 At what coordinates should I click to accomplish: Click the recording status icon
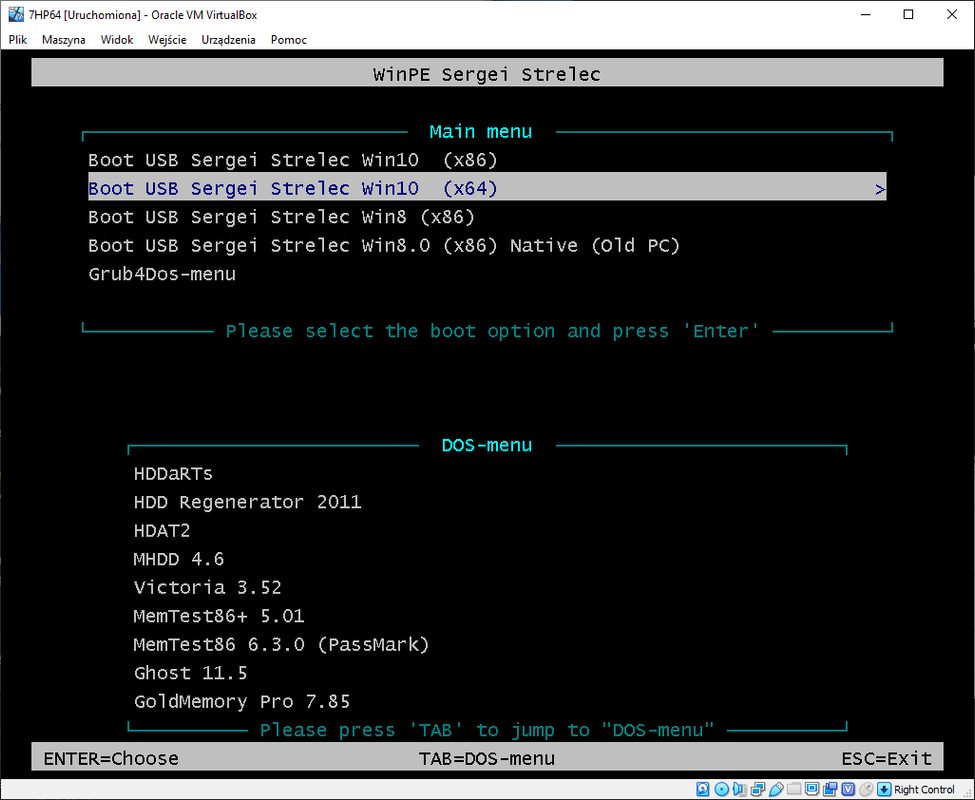pyautogui.click(x=830, y=789)
